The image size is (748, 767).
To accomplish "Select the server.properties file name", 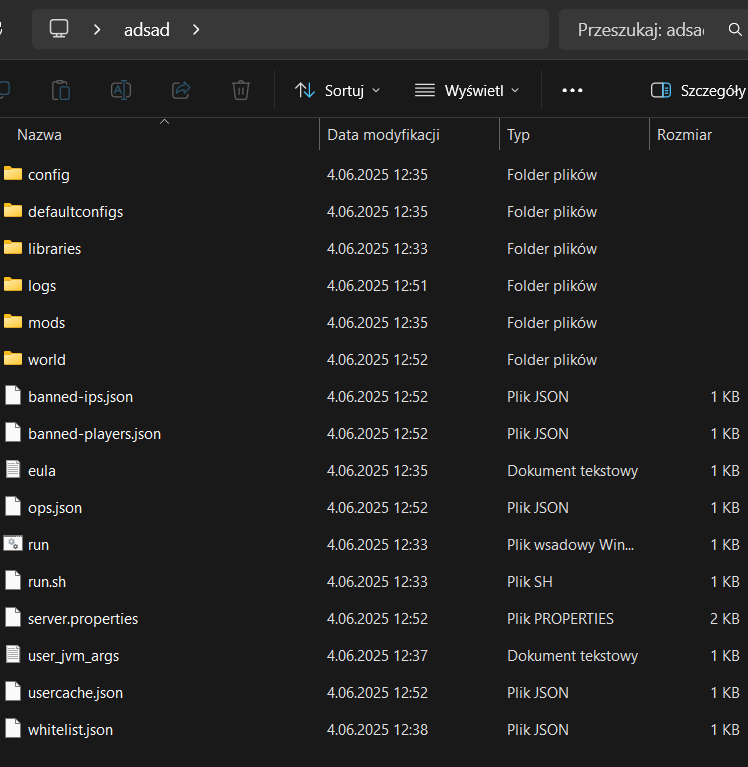I will click(83, 619).
